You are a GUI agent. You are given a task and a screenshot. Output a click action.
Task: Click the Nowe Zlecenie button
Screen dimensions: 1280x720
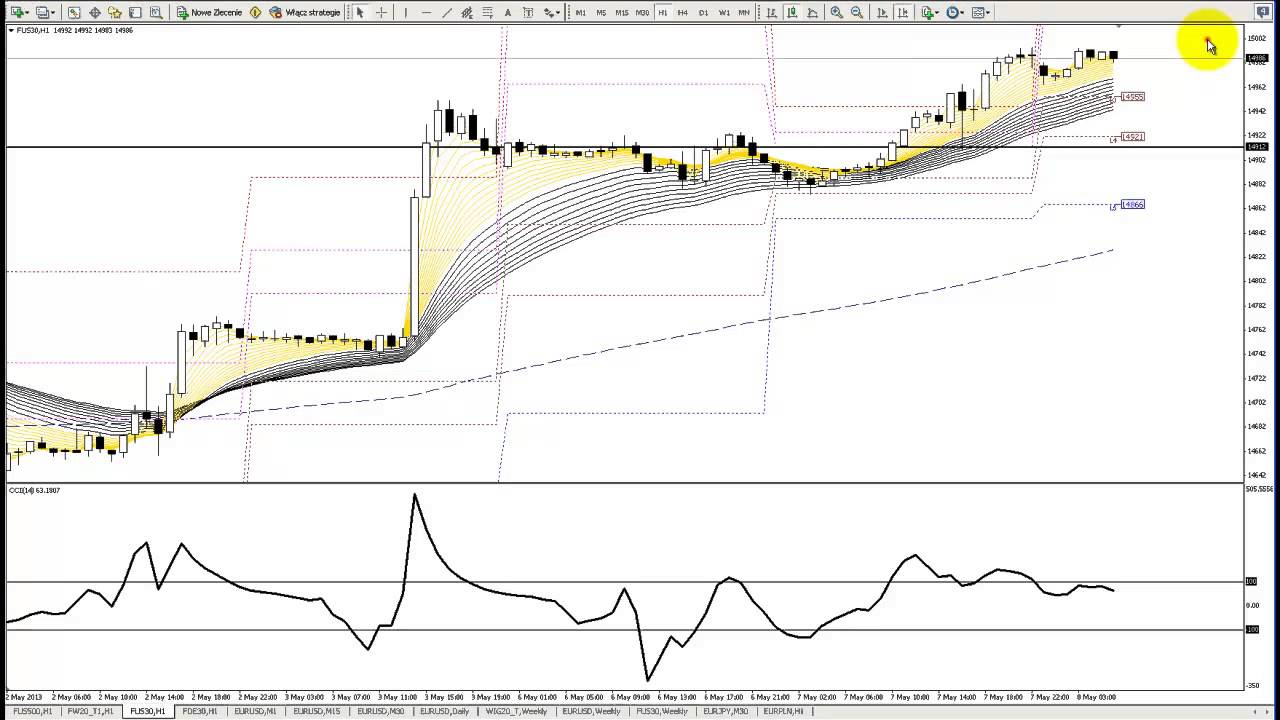(209, 12)
